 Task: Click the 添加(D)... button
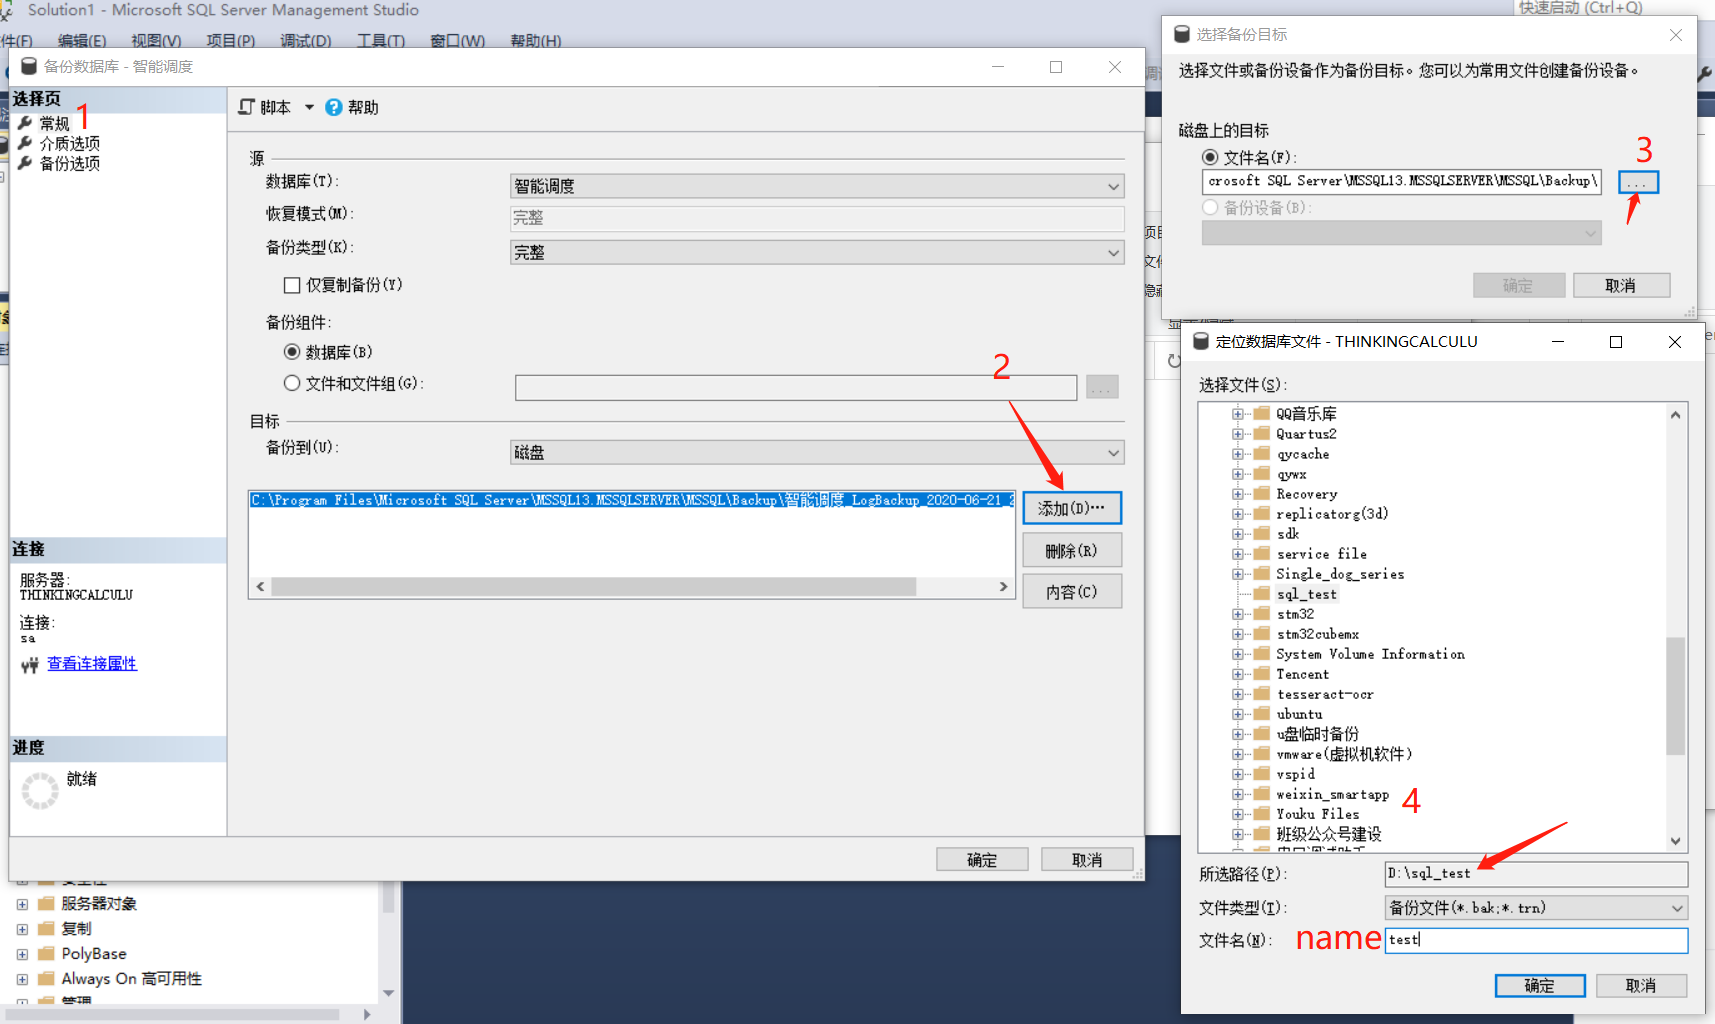(x=1072, y=508)
